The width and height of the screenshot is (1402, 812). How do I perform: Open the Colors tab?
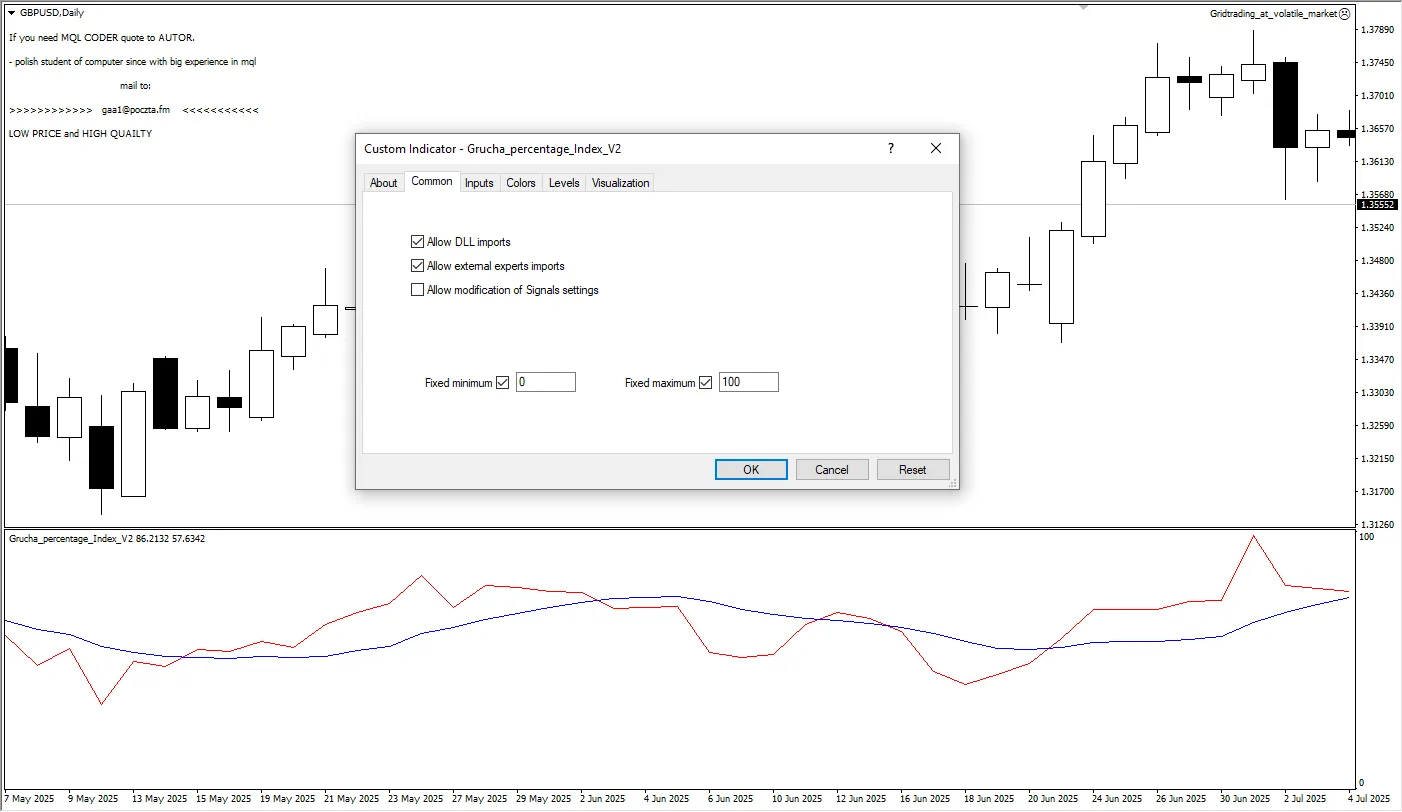(x=521, y=183)
